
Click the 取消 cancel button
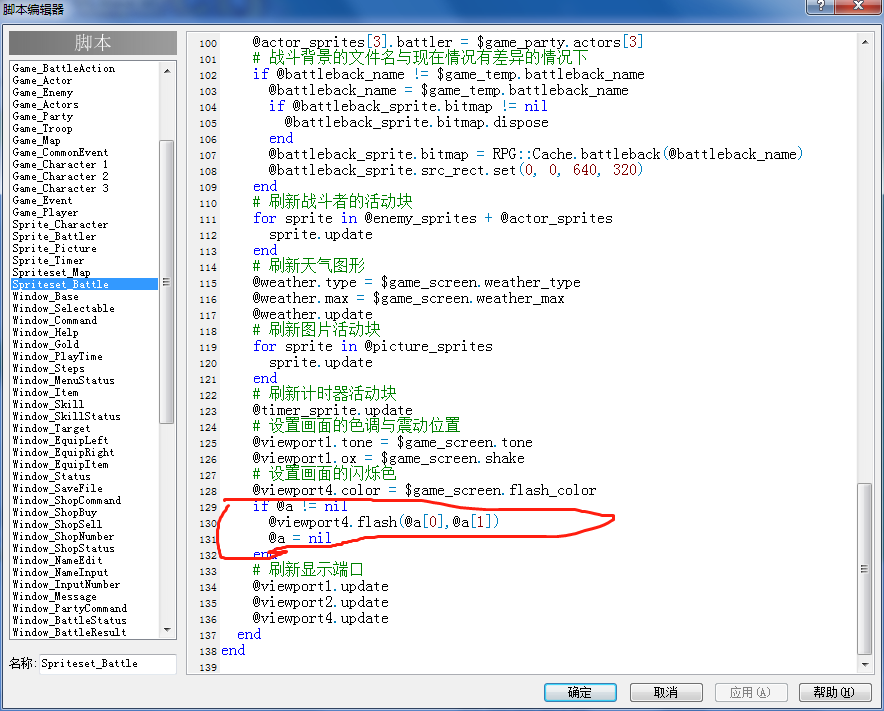(666, 692)
